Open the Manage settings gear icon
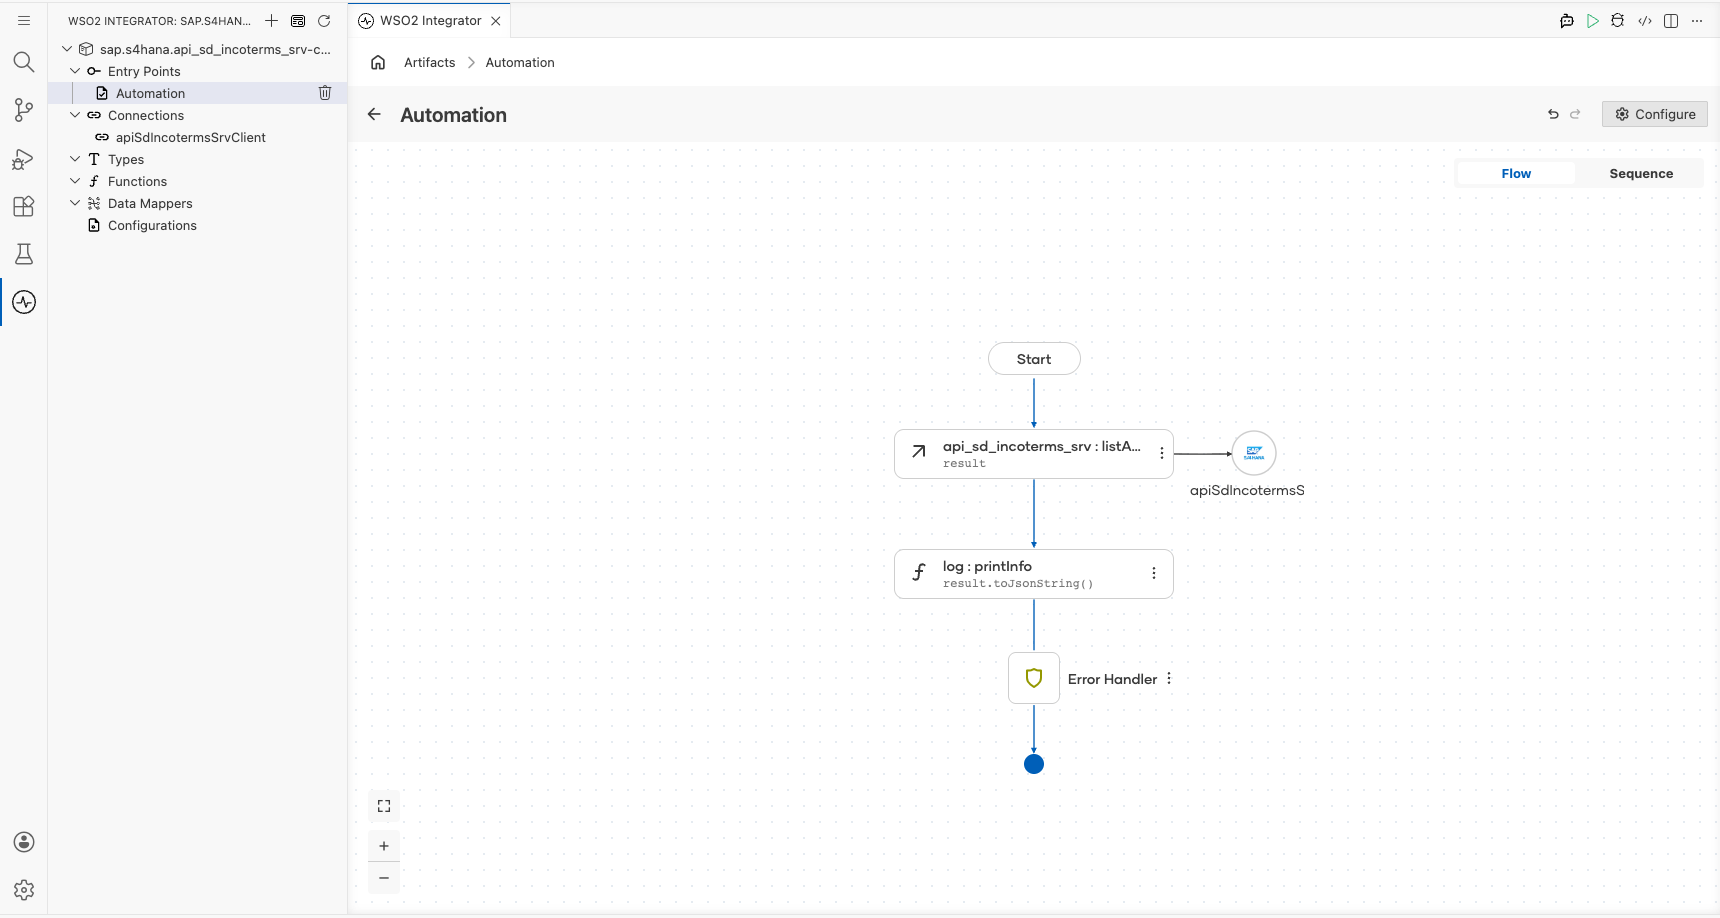Image resolution: width=1720 pixels, height=918 pixels. click(x=24, y=890)
